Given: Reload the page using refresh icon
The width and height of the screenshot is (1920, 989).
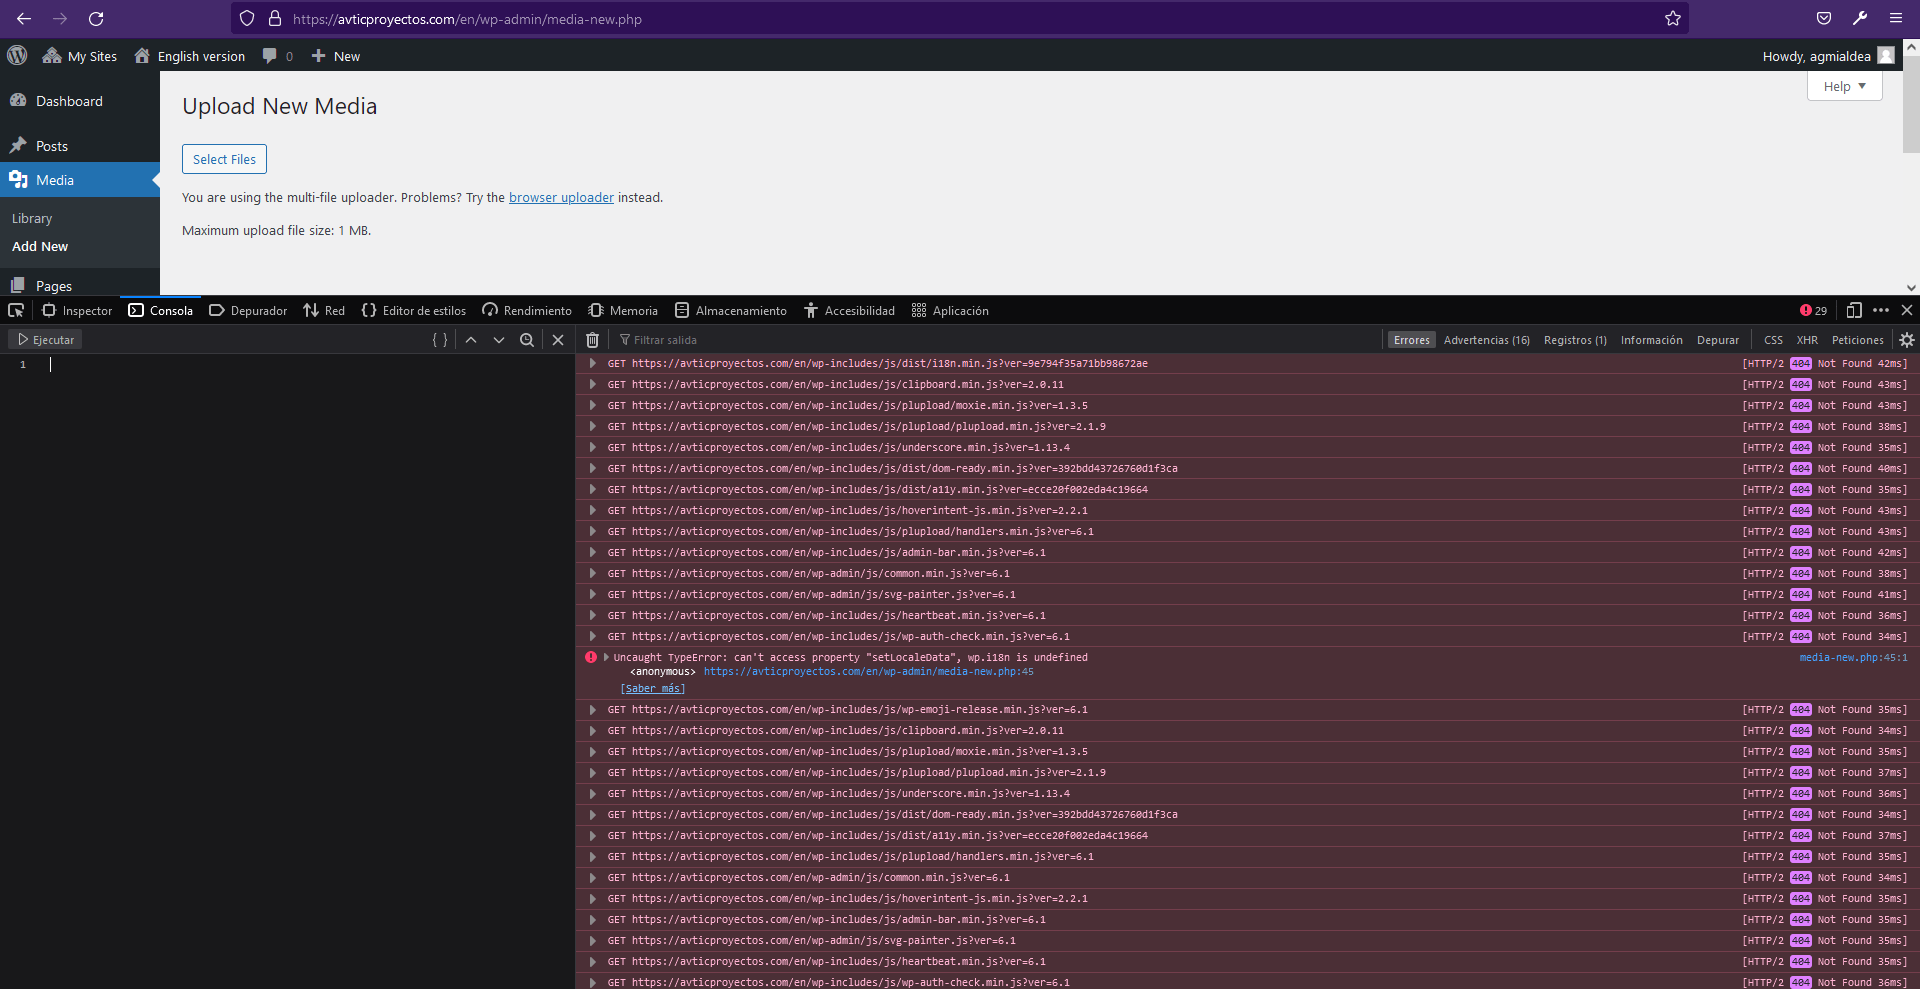Looking at the screenshot, I should pos(96,19).
